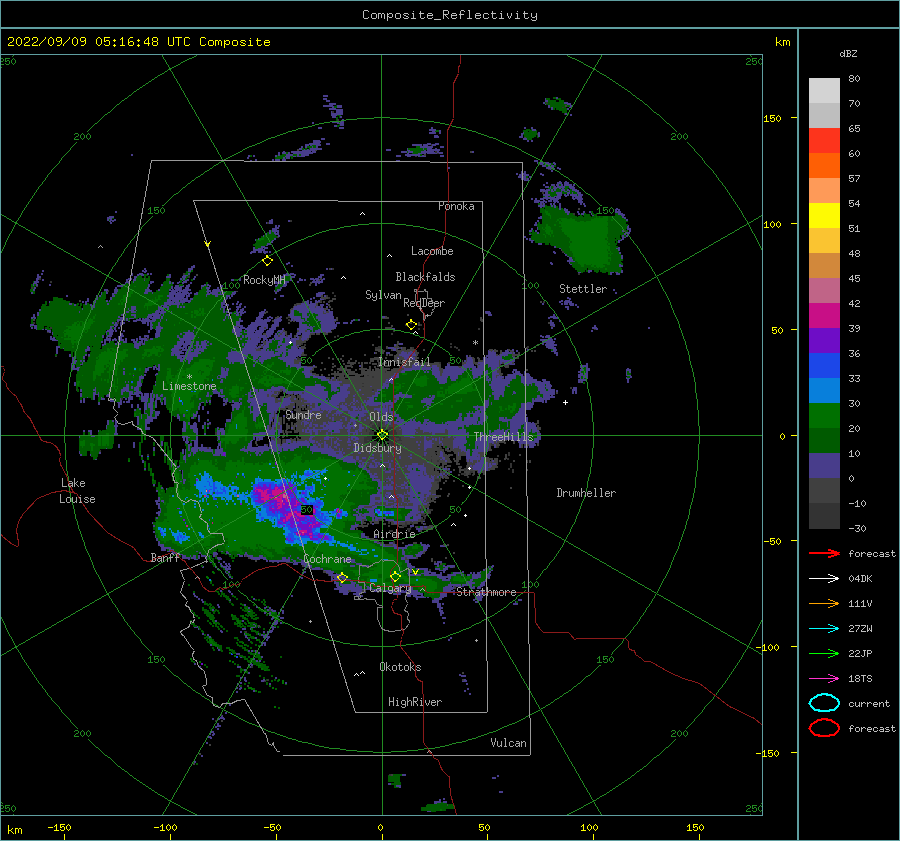
Task: Click the yellow diamond marker below Cochrane
Action: 342,578
